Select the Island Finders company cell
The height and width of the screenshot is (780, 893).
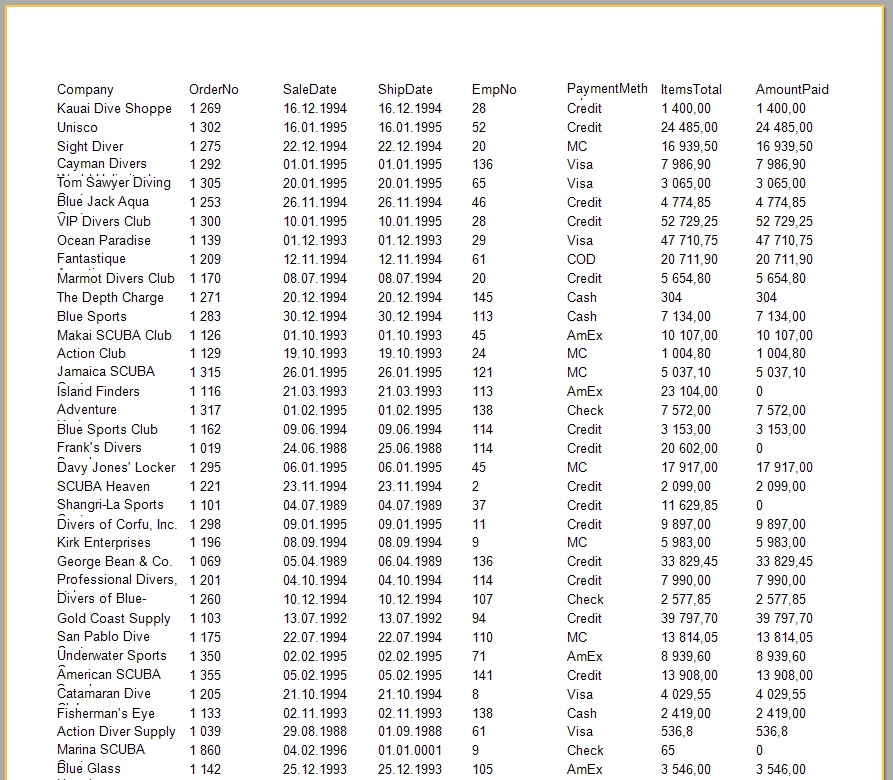98,392
